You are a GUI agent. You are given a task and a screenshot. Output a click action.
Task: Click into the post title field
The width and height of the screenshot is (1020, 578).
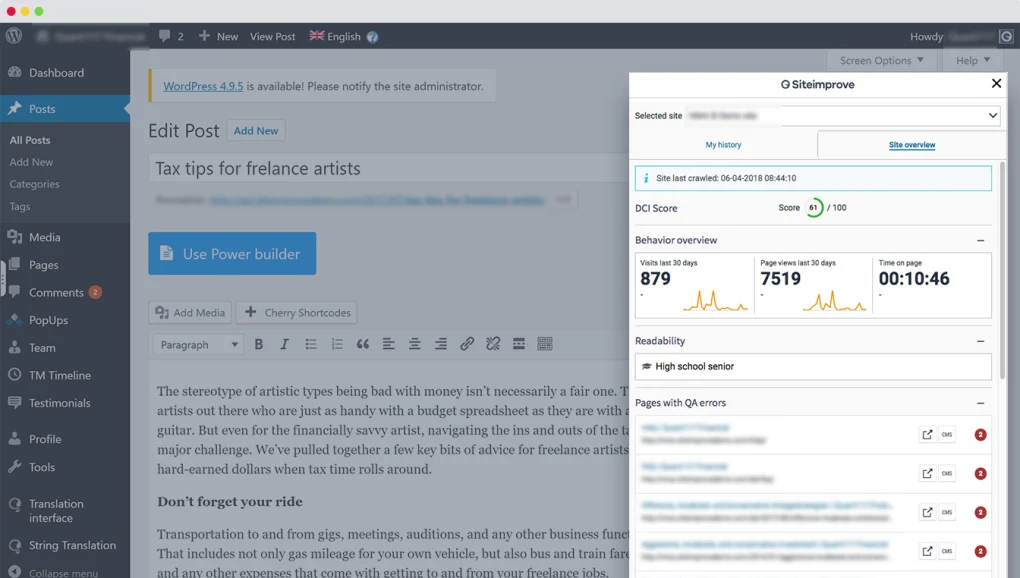tap(390, 168)
